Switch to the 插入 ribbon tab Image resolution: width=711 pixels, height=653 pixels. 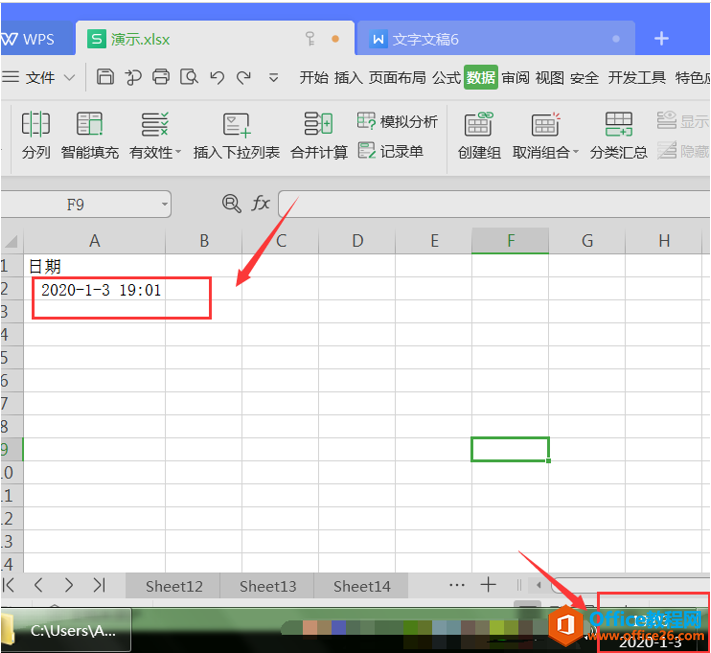[348, 78]
